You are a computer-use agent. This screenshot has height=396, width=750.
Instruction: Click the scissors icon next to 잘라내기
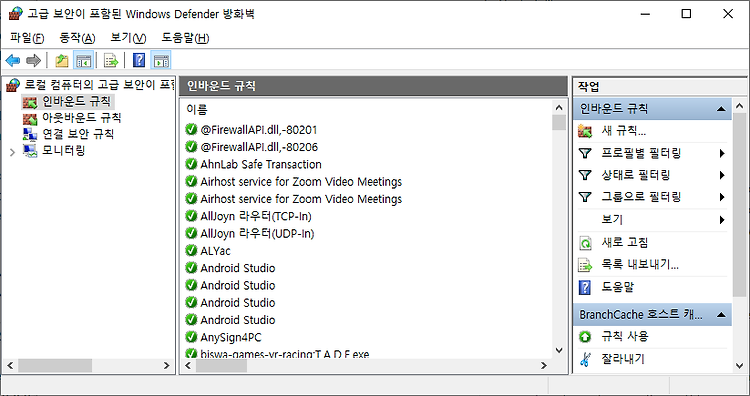pos(585,359)
